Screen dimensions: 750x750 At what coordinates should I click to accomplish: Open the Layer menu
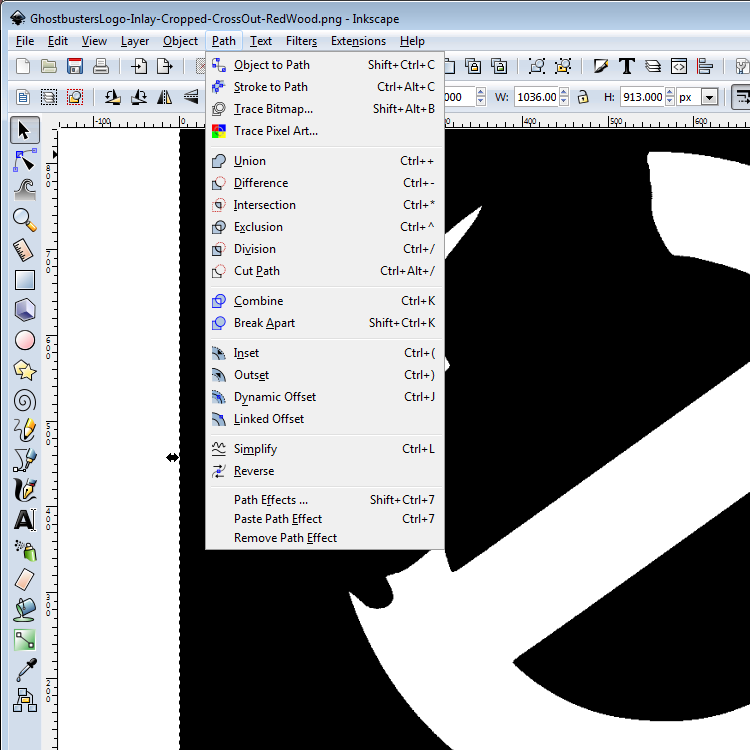135,41
